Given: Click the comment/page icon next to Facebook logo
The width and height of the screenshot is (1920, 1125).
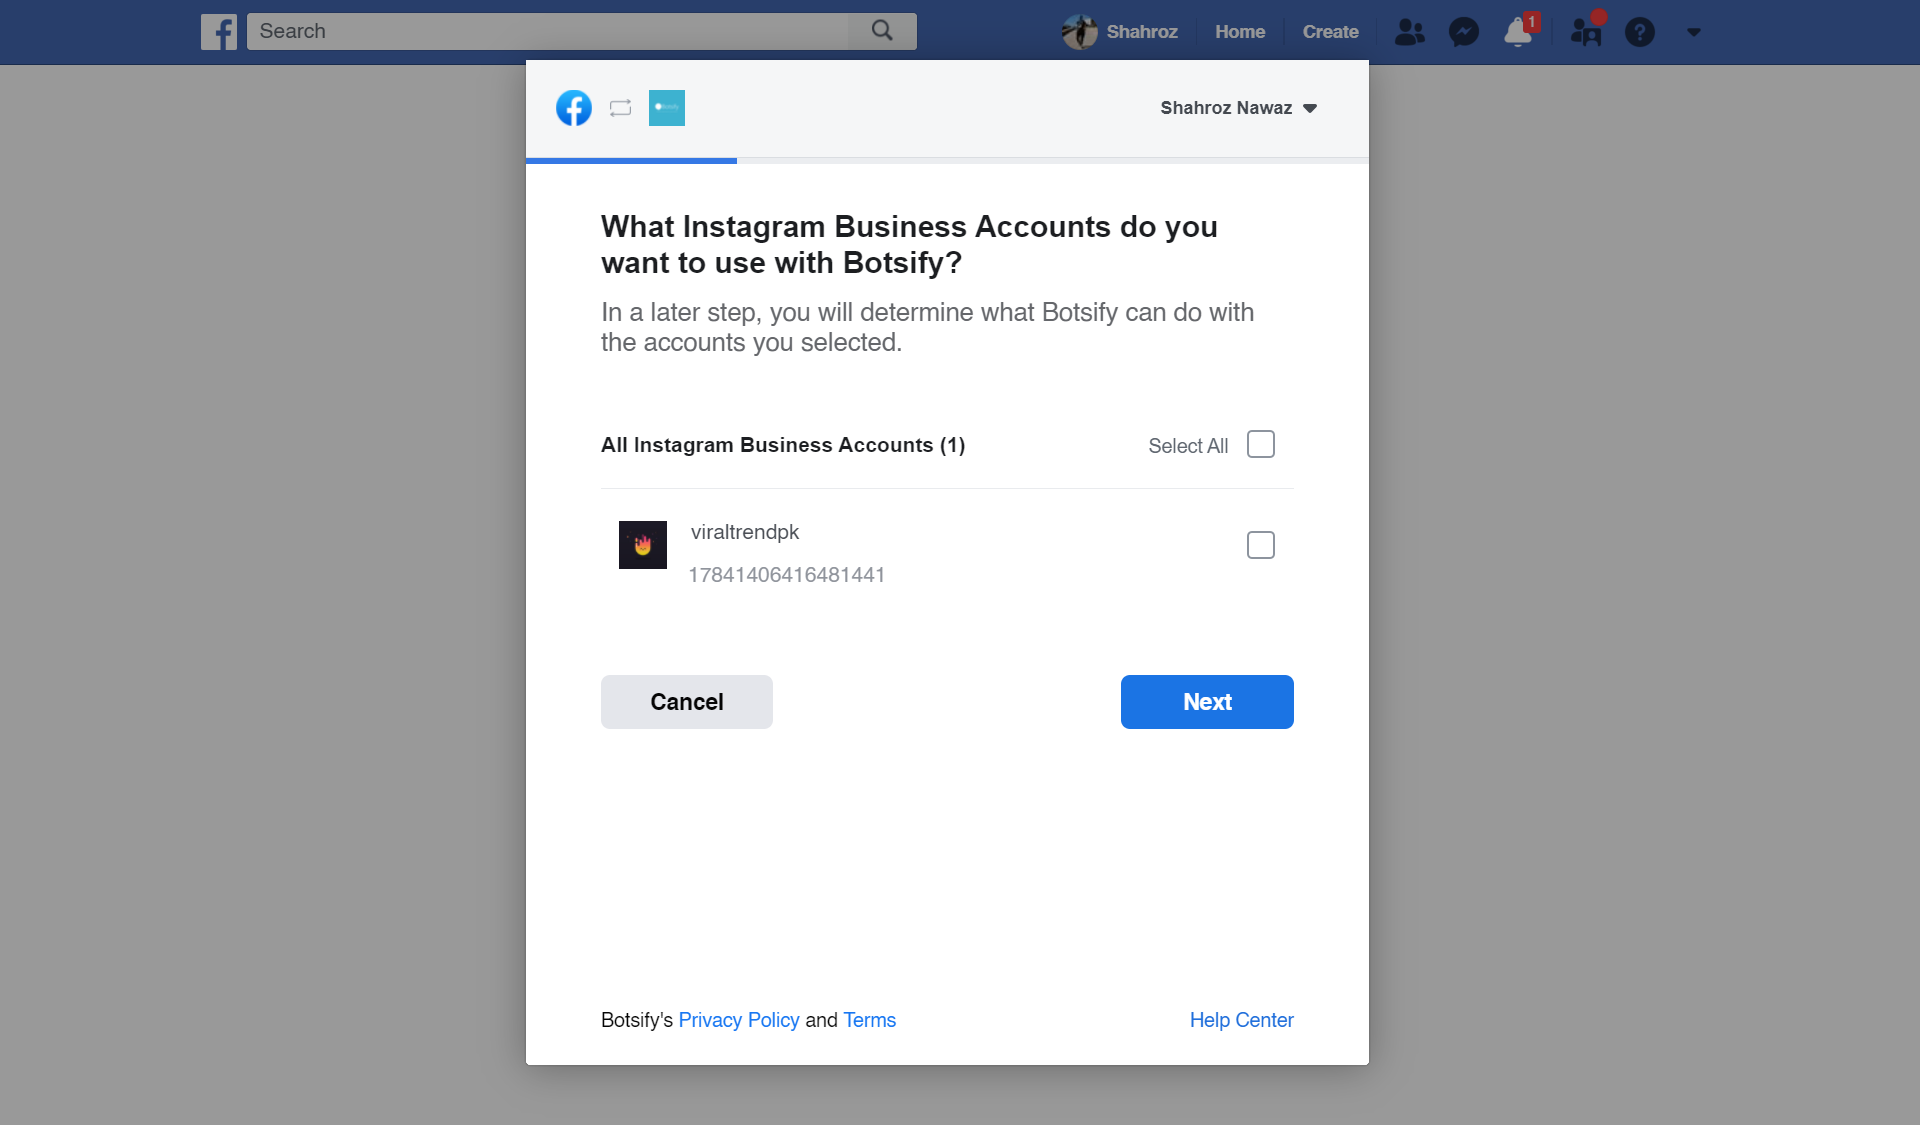Looking at the screenshot, I should (620, 107).
